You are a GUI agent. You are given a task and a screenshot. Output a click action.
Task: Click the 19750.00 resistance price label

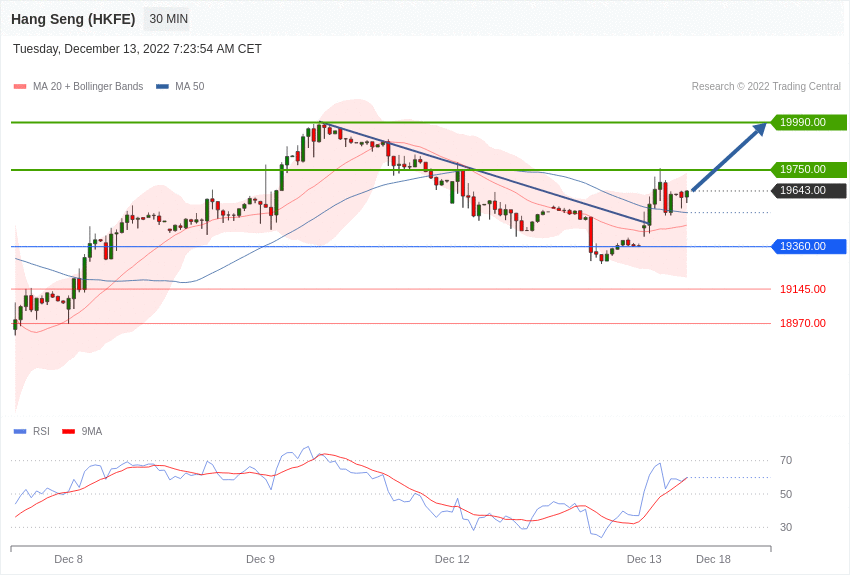[x=809, y=170]
